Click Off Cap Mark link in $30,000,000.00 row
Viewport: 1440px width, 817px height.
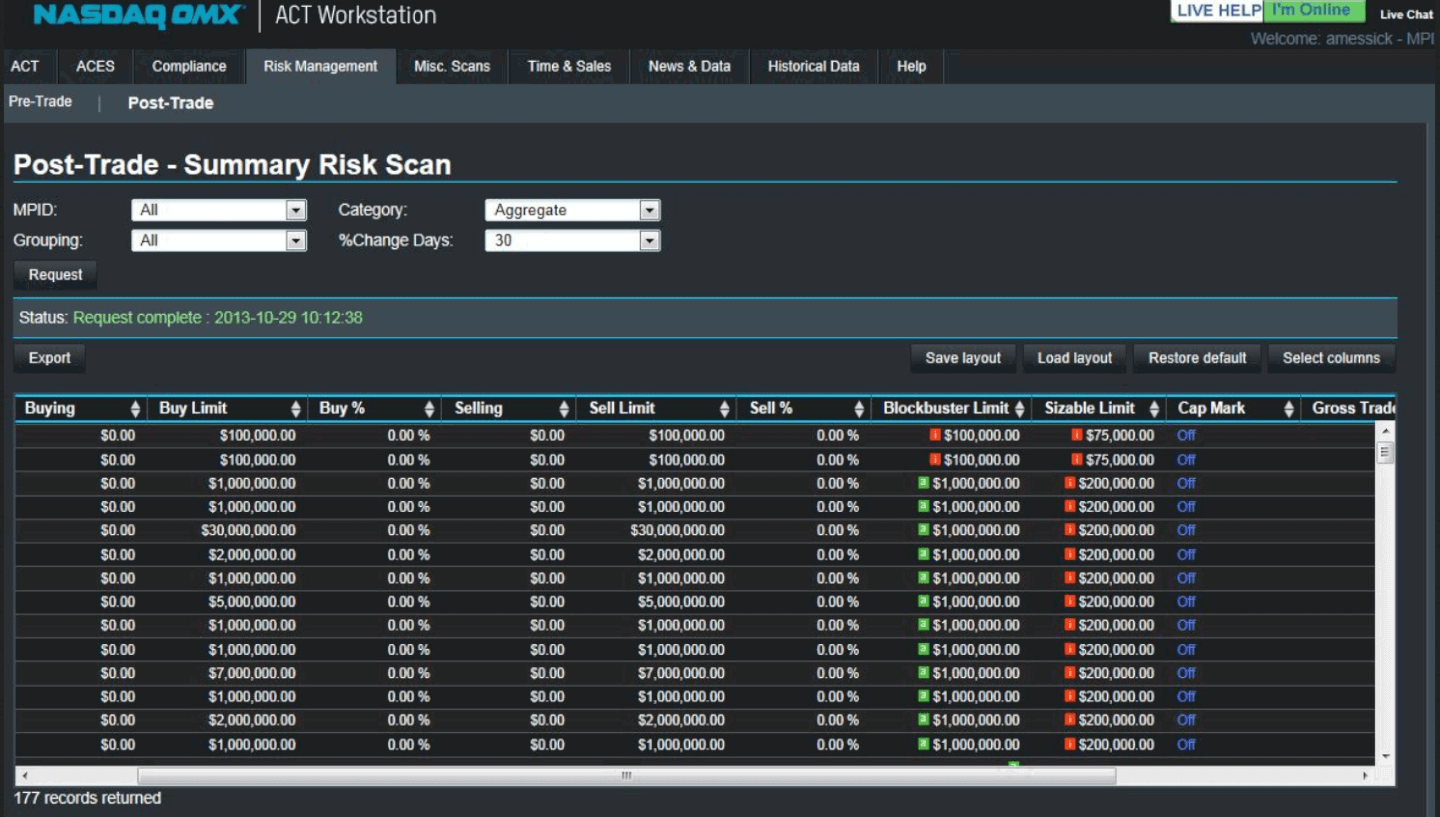pos(1186,531)
